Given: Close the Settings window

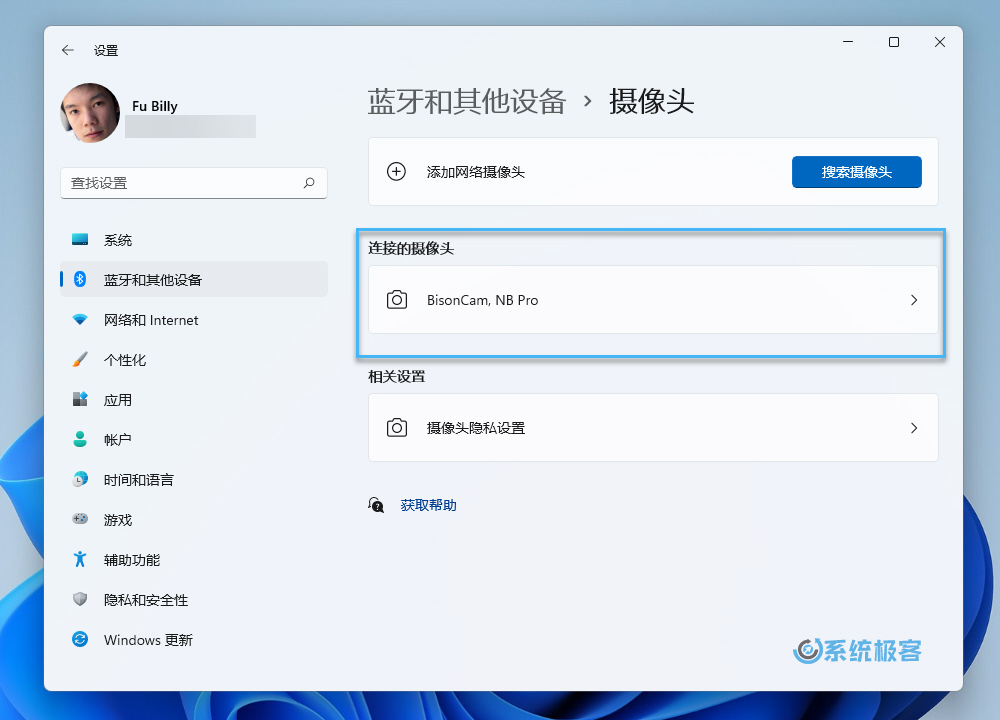Looking at the screenshot, I should [x=940, y=42].
